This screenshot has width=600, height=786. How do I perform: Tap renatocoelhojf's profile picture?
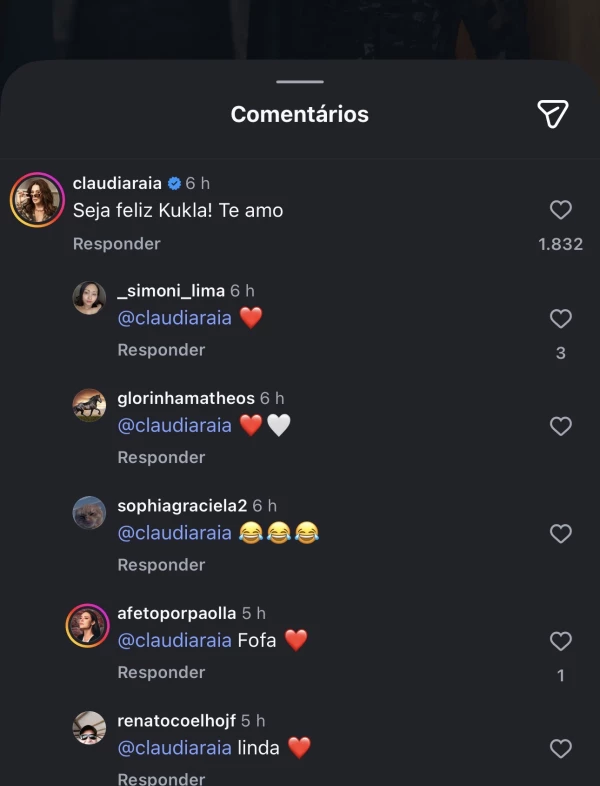[x=89, y=728]
